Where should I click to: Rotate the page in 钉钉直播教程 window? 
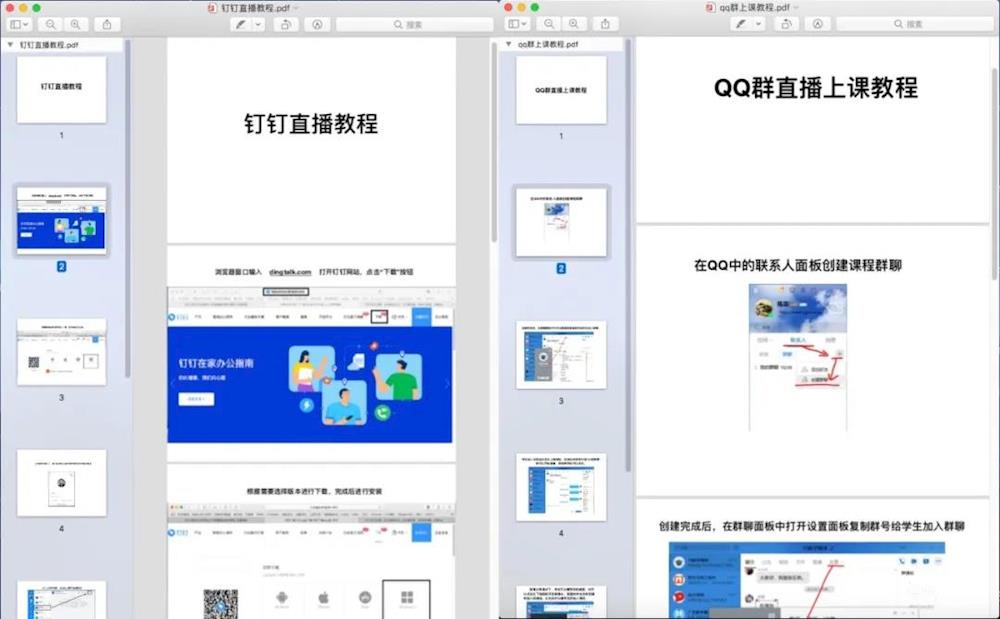286,24
